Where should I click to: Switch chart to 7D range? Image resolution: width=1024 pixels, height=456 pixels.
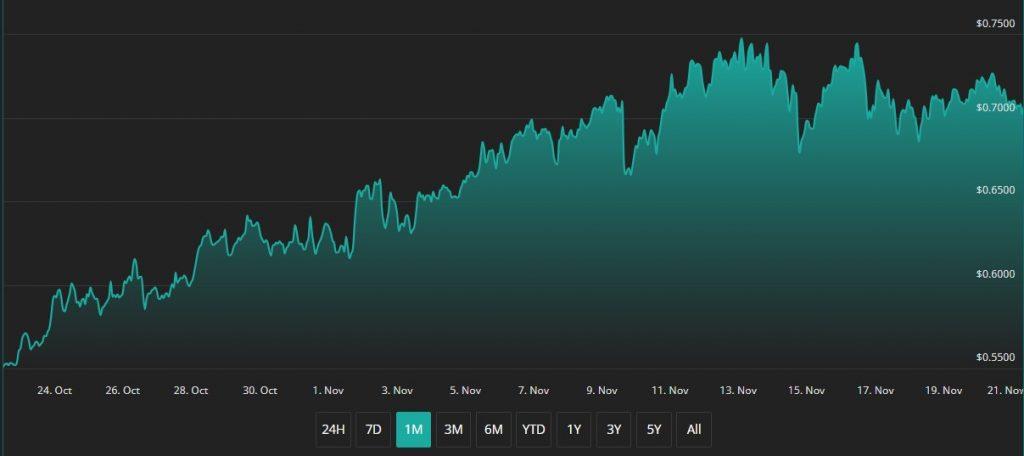pyautogui.click(x=373, y=430)
